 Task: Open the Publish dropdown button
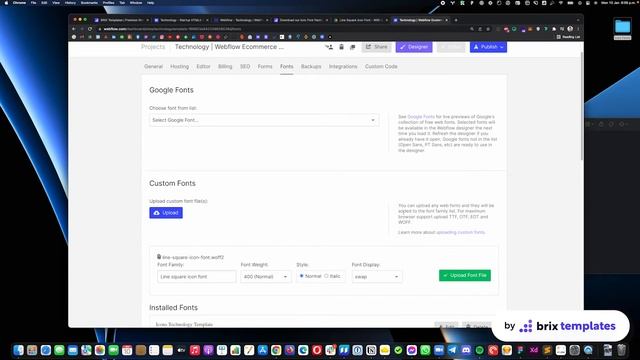coord(488,47)
